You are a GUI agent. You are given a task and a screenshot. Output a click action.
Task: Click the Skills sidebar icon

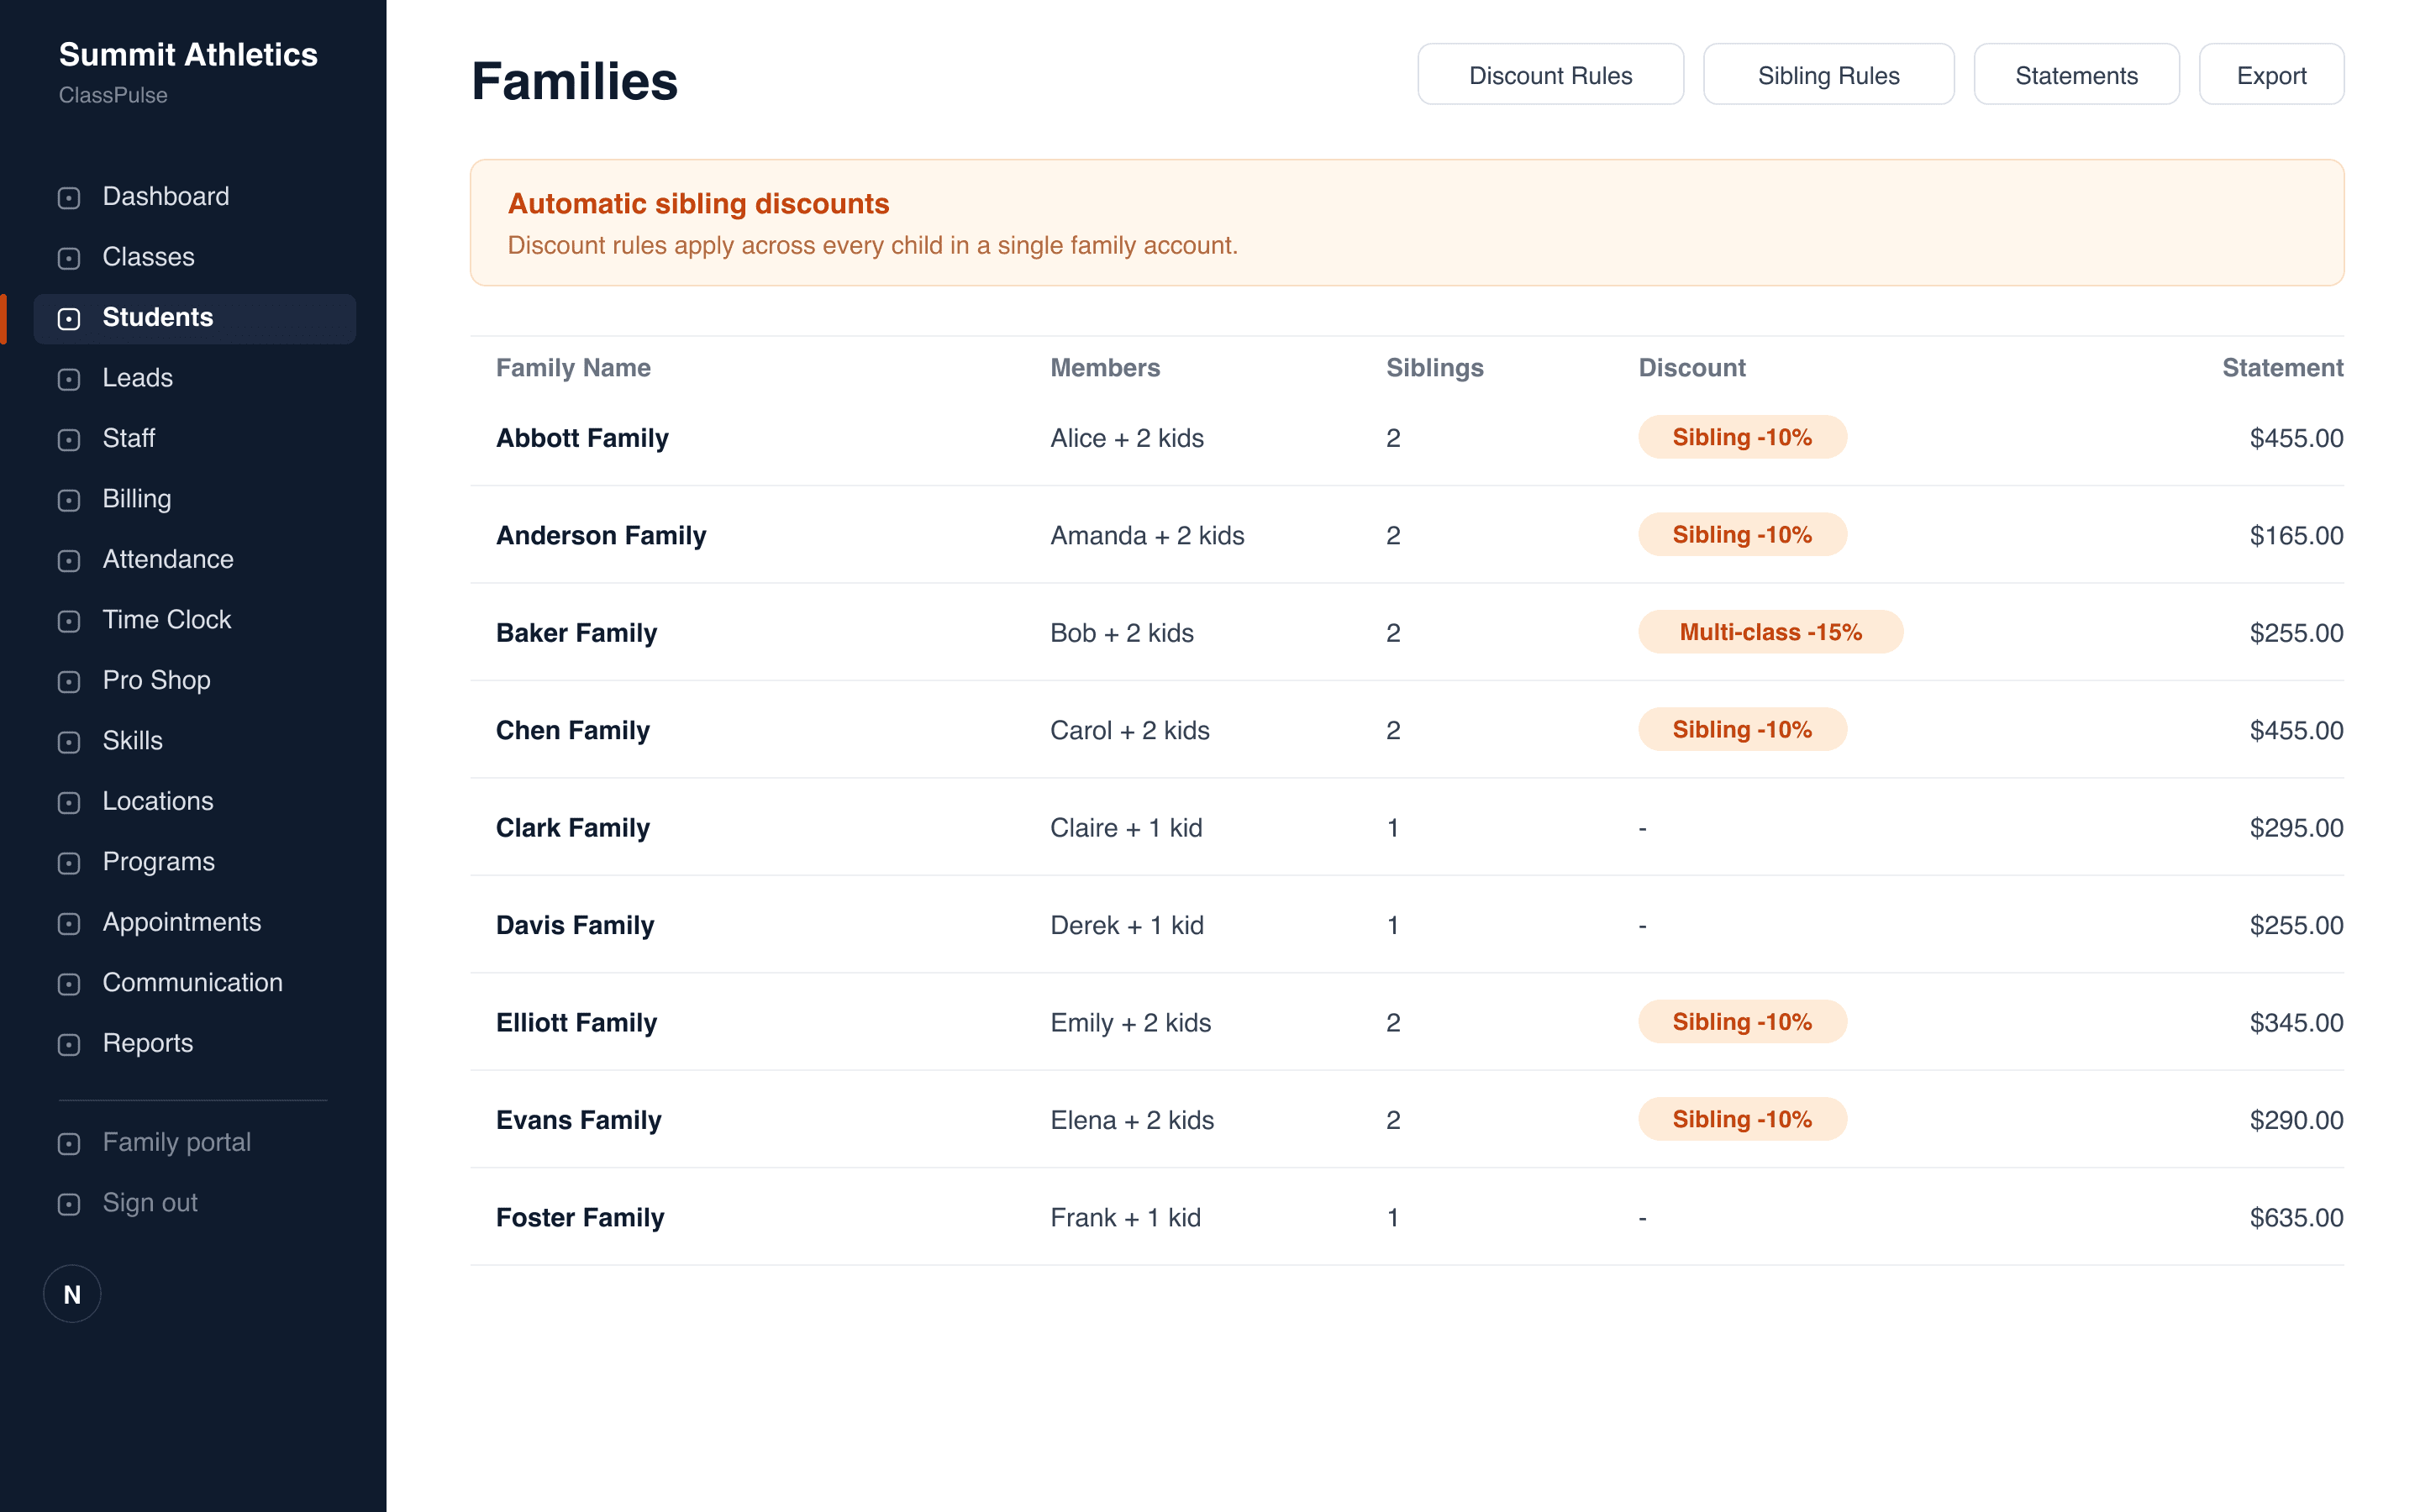coord(69,742)
